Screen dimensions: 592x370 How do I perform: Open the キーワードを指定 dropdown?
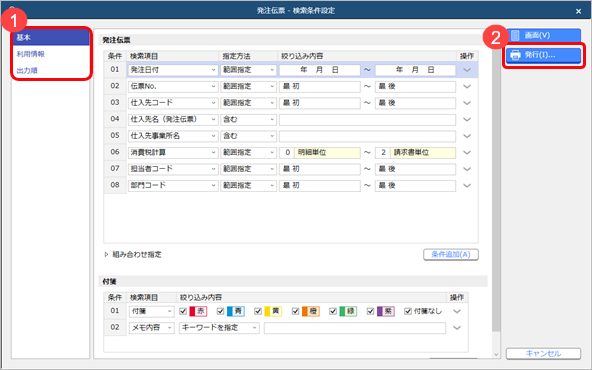pos(219,328)
